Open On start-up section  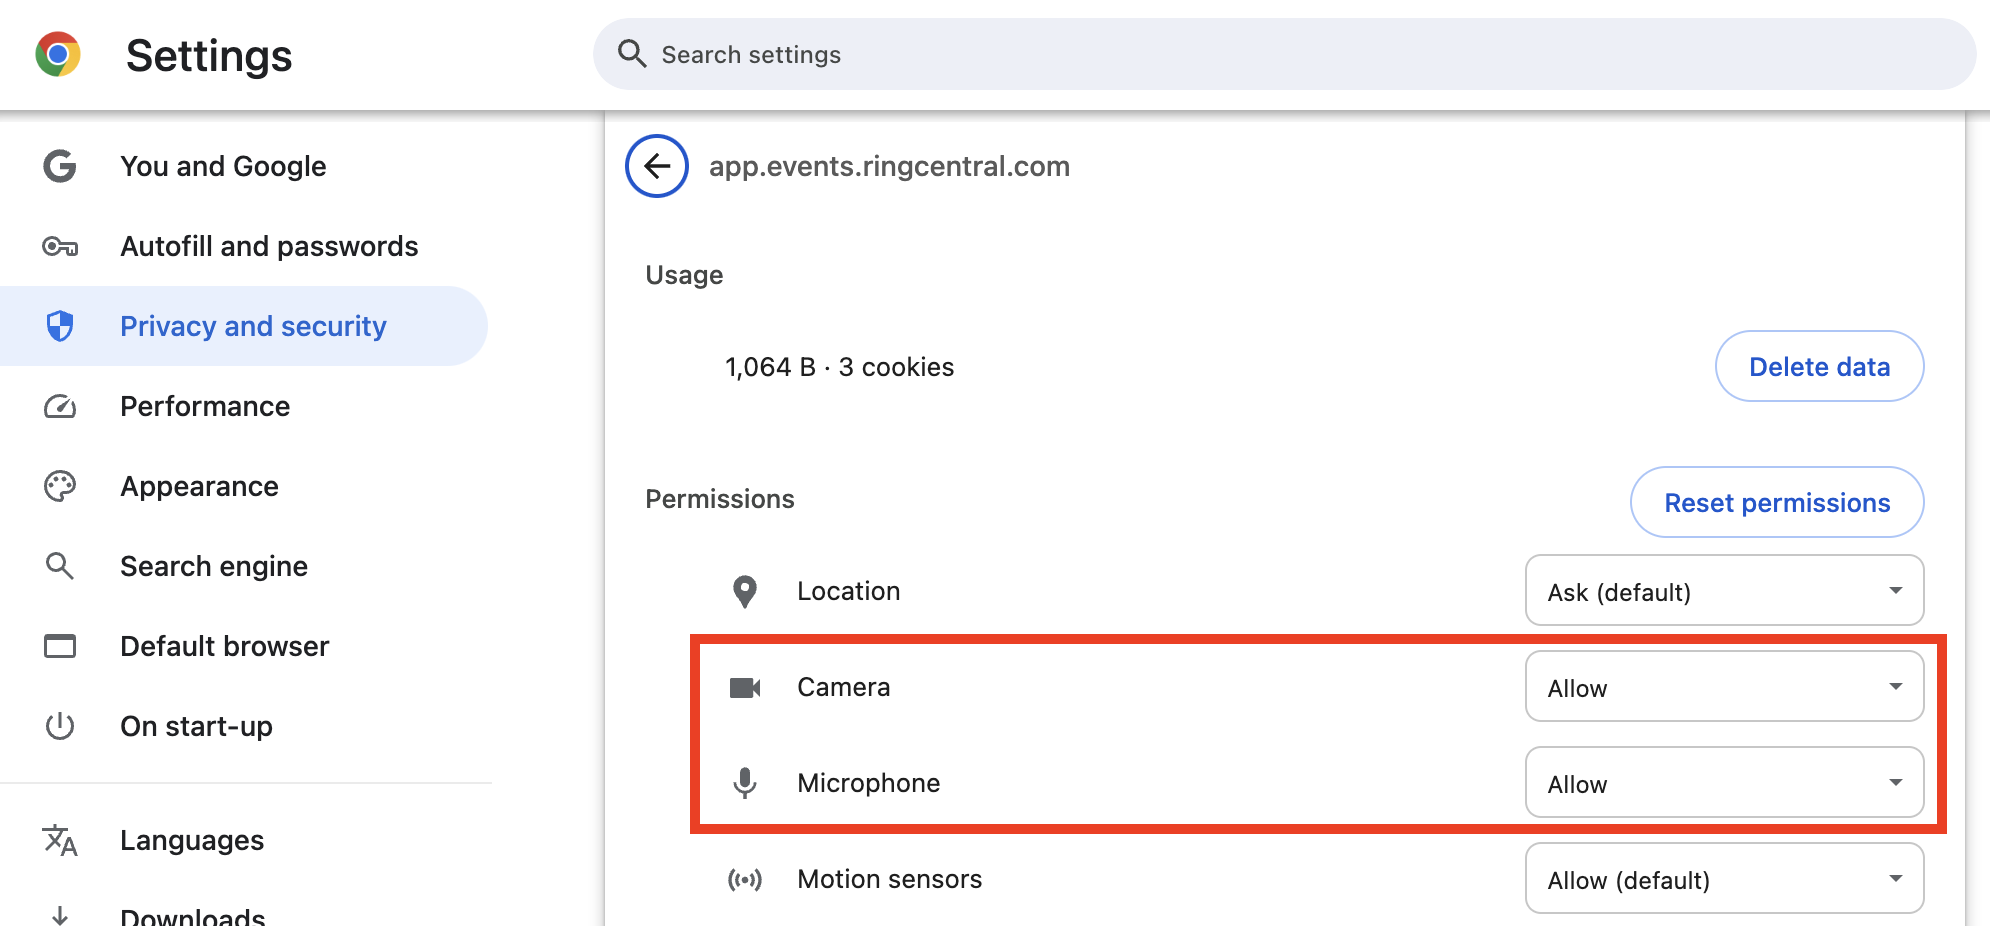pyautogui.click(x=244, y=726)
